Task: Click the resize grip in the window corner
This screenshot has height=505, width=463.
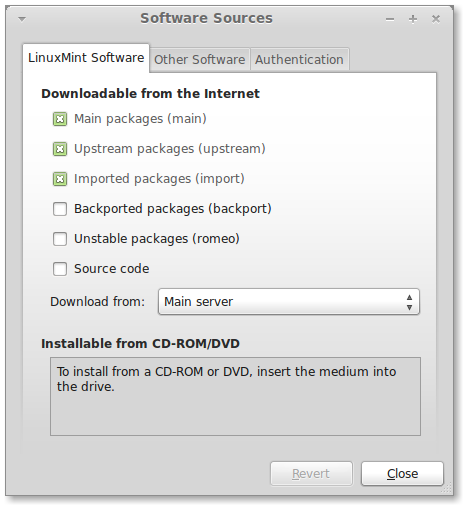Action: 447,489
